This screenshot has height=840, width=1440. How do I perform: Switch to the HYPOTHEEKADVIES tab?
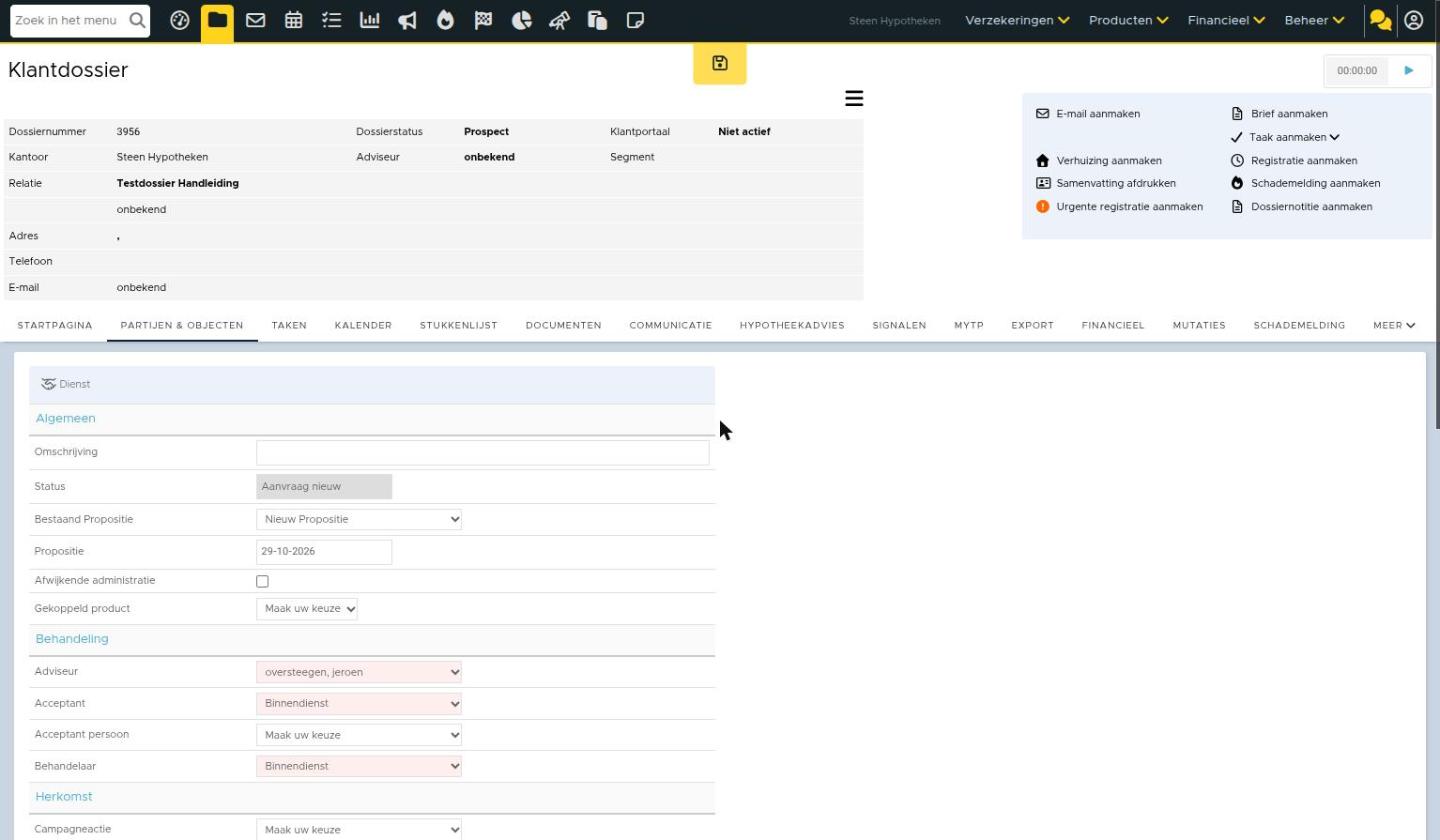click(792, 325)
